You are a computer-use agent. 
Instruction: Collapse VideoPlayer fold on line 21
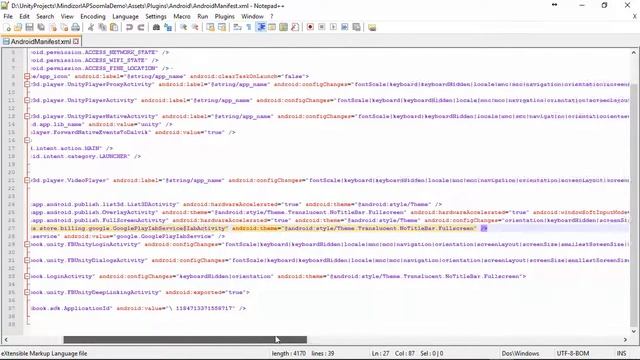pyautogui.click(x=27, y=180)
